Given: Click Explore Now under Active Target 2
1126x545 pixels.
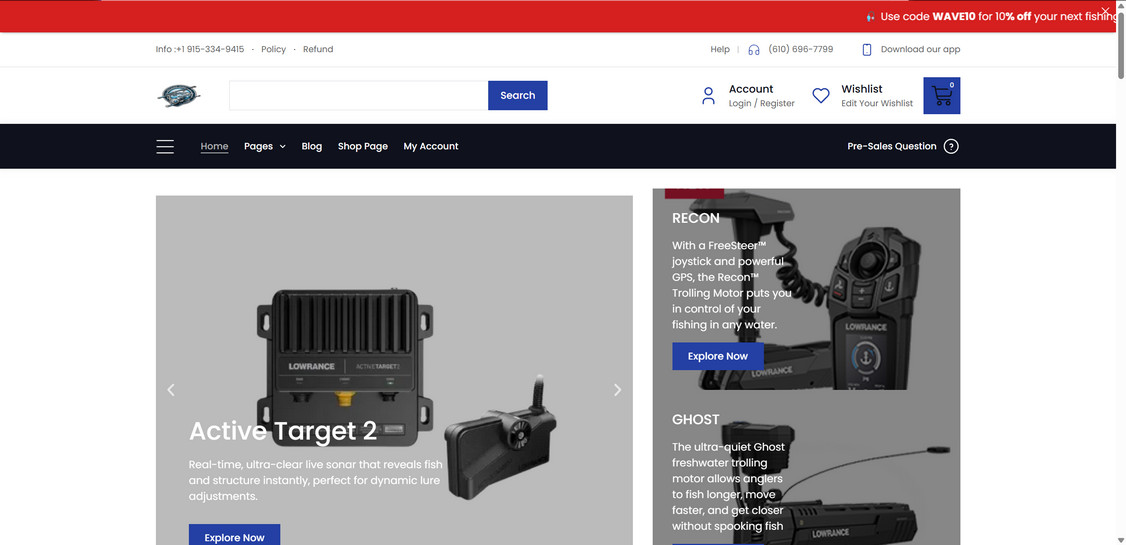Looking at the screenshot, I should [x=234, y=534].
